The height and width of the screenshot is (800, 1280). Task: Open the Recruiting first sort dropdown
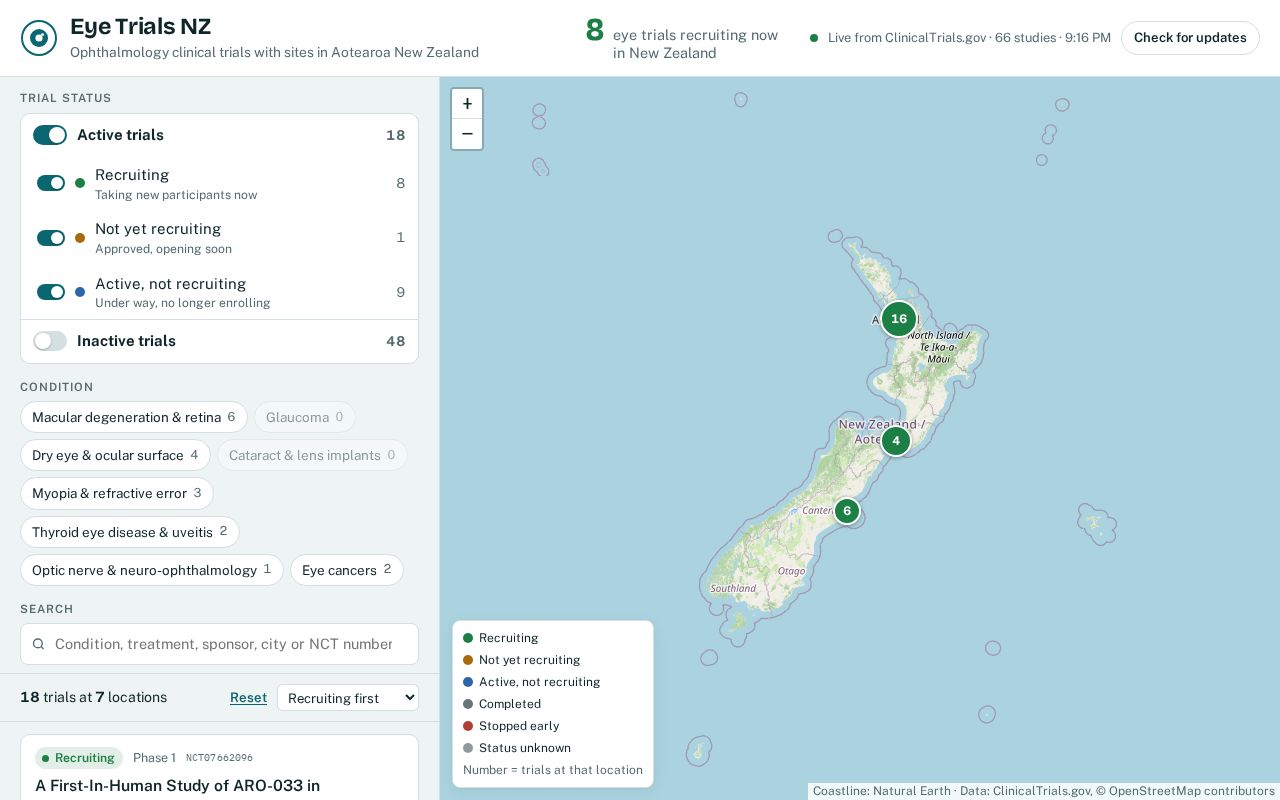click(348, 698)
